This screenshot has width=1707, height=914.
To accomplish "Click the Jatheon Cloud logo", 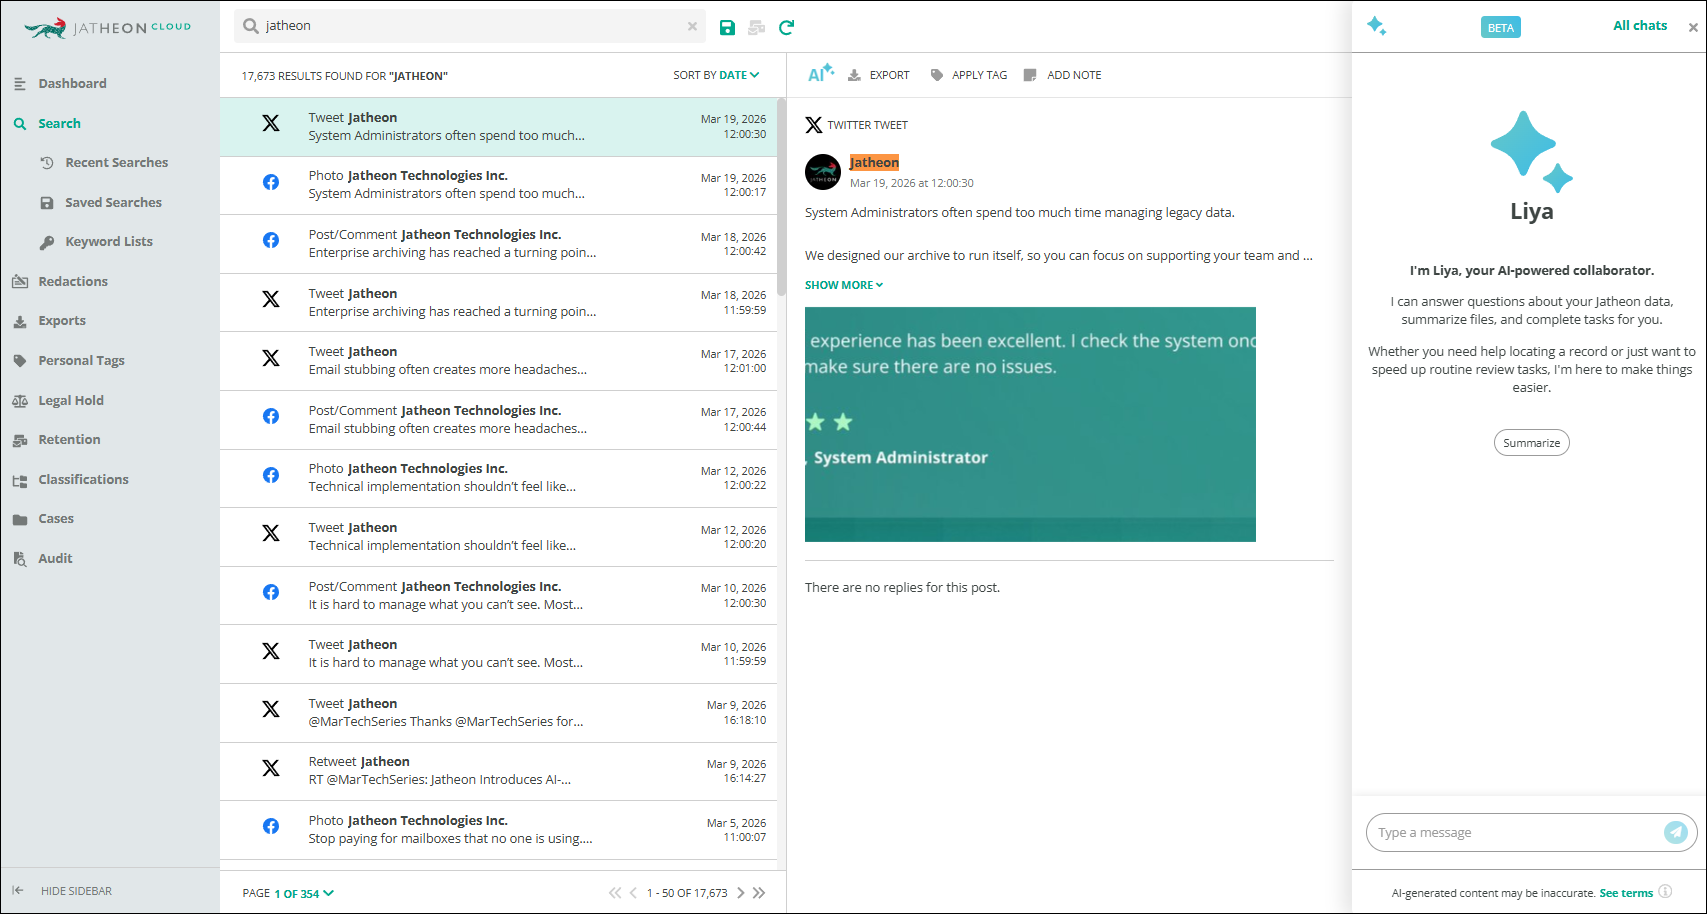I will (x=107, y=27).
